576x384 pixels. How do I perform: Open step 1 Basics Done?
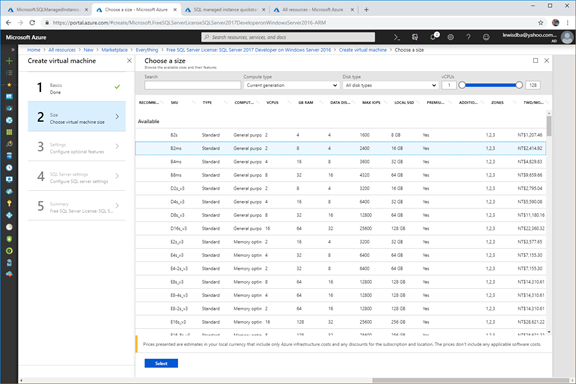(x=77, y=87)
